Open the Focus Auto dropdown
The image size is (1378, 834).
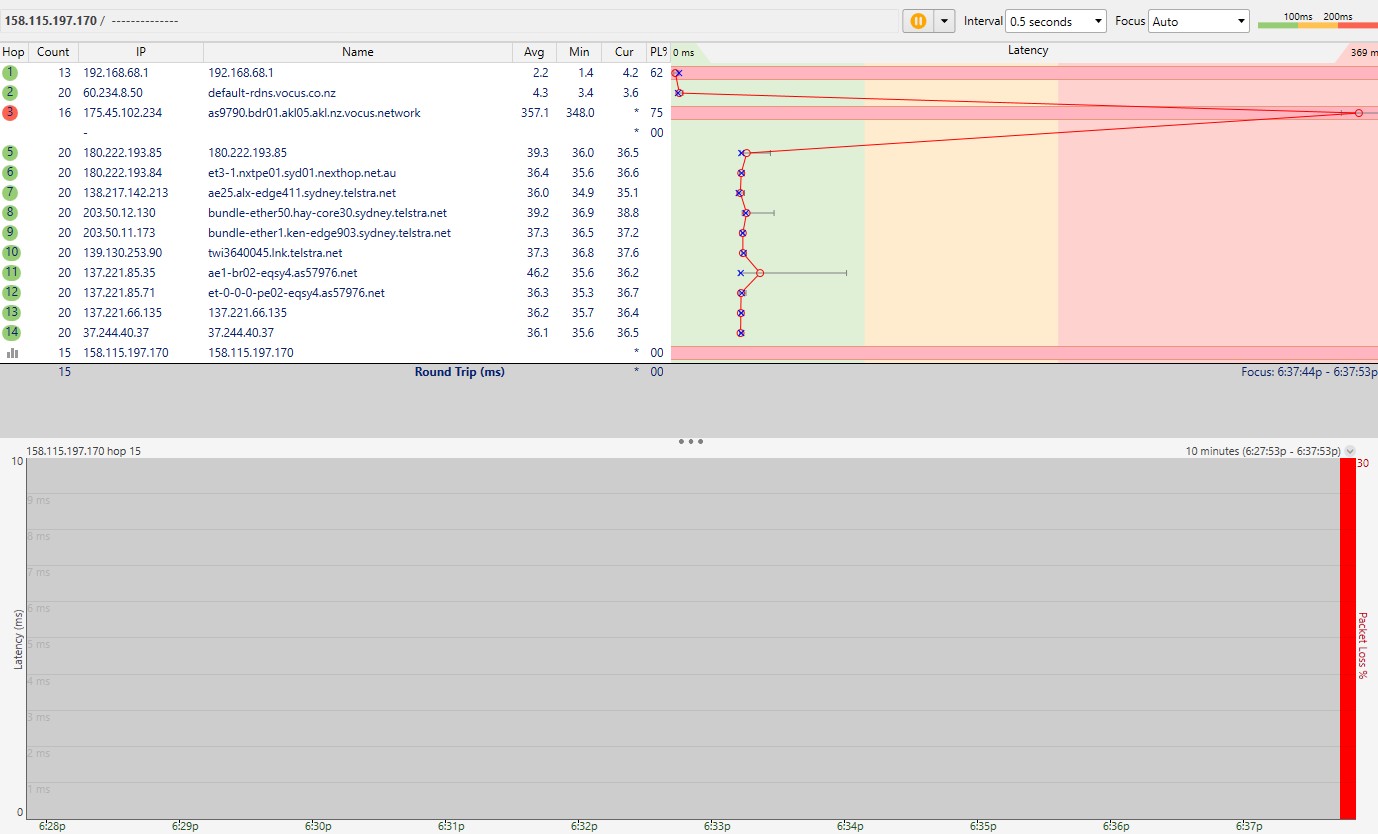[1199, 21]
